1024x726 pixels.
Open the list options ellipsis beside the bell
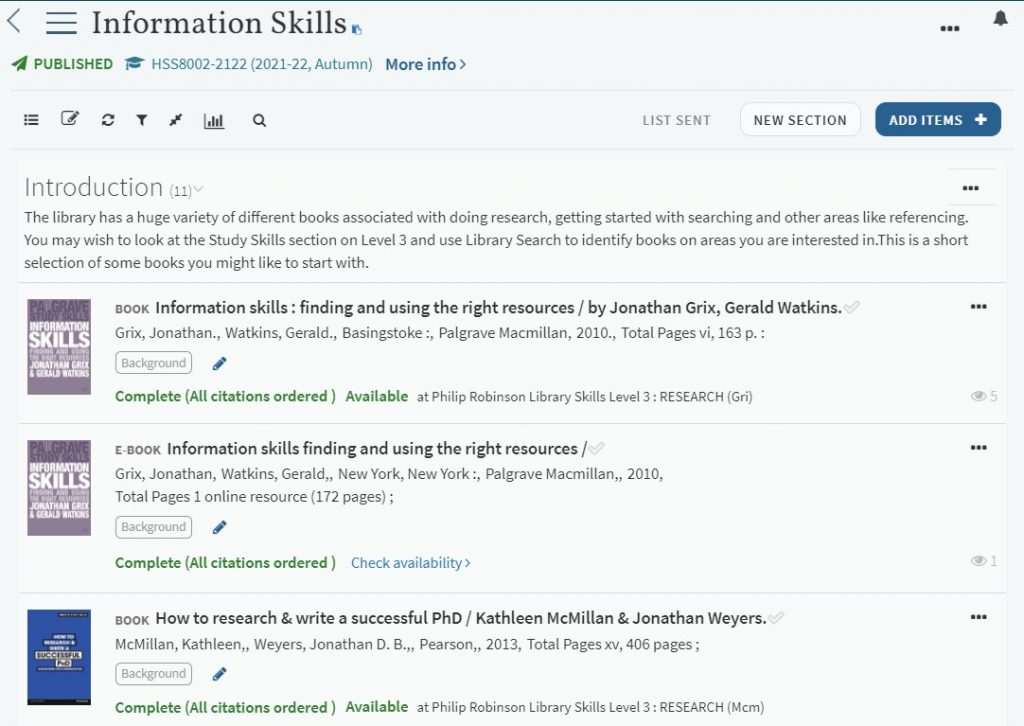click(950, 28)
